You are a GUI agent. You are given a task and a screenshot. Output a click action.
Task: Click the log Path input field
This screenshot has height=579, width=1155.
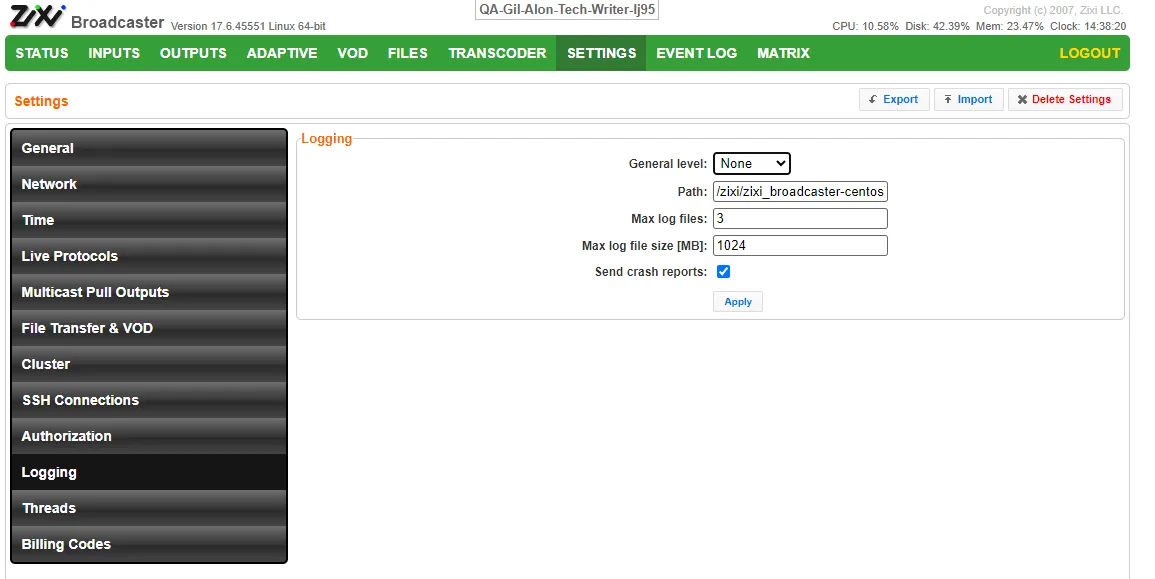click(800, 192)
